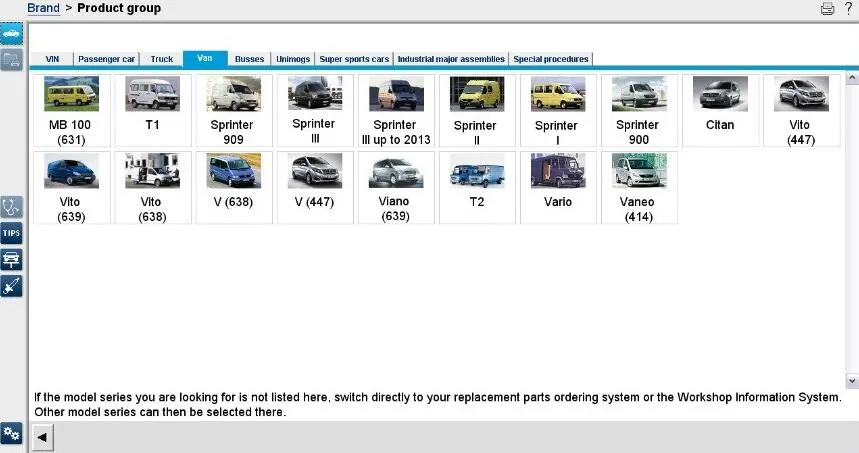Click the scrollbar down arrow
859x453 pixels.
pyautogui.click(x=852, y=380)
